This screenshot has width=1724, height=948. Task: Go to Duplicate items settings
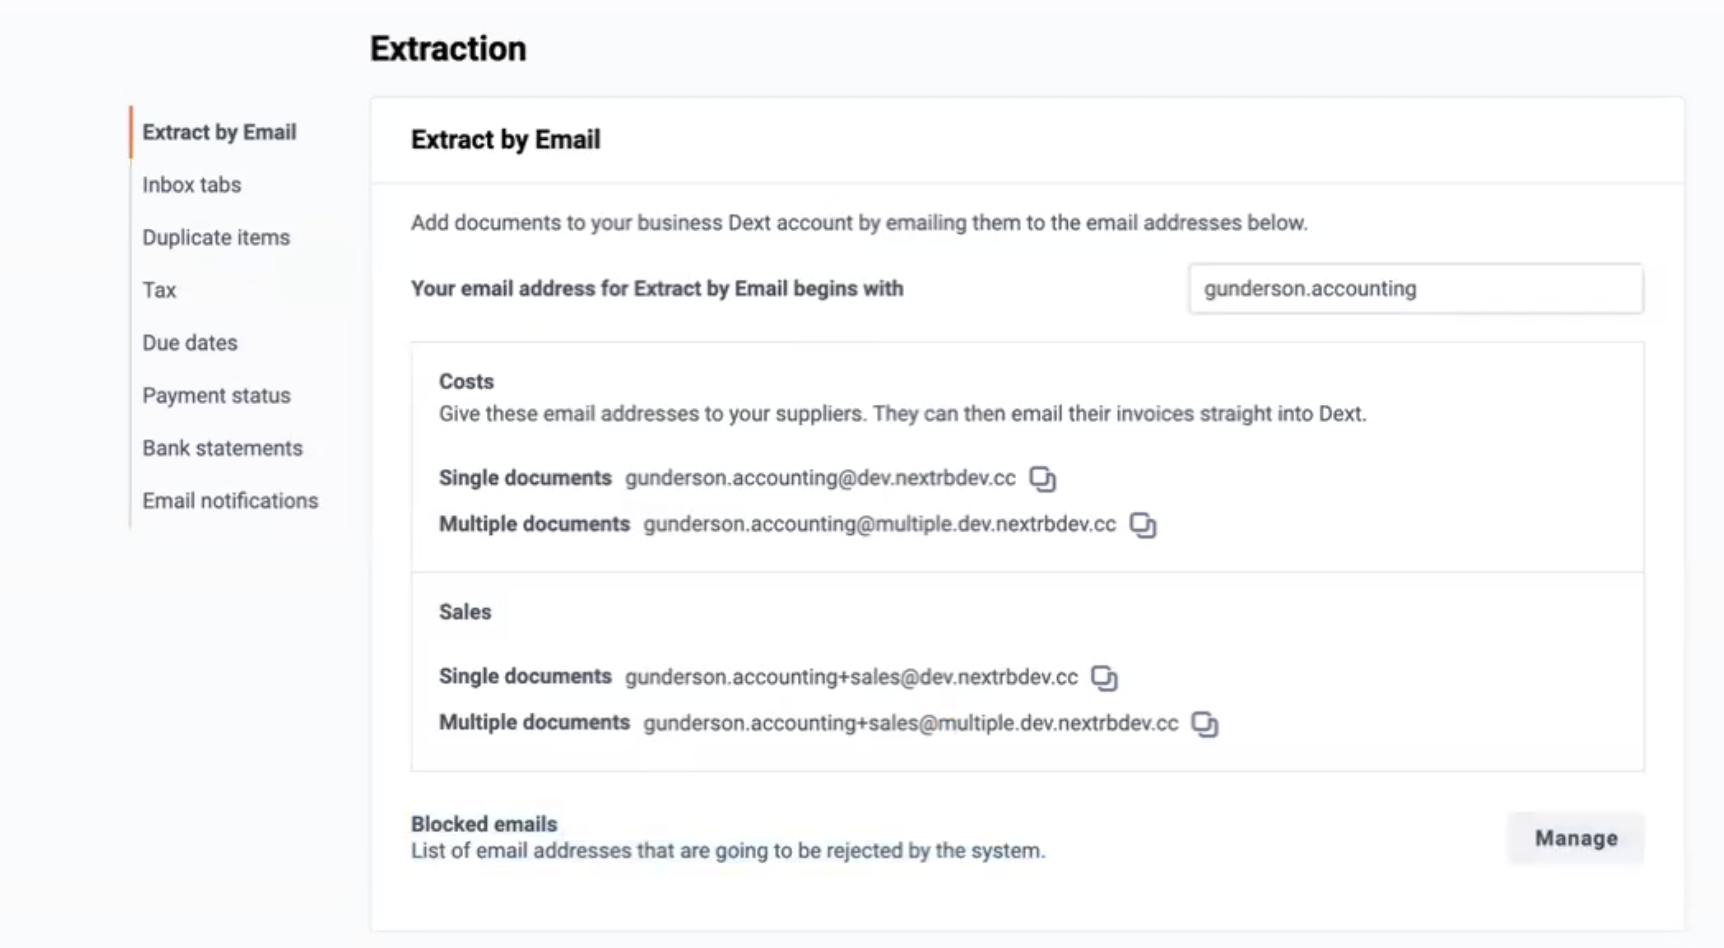click(216, 237)
